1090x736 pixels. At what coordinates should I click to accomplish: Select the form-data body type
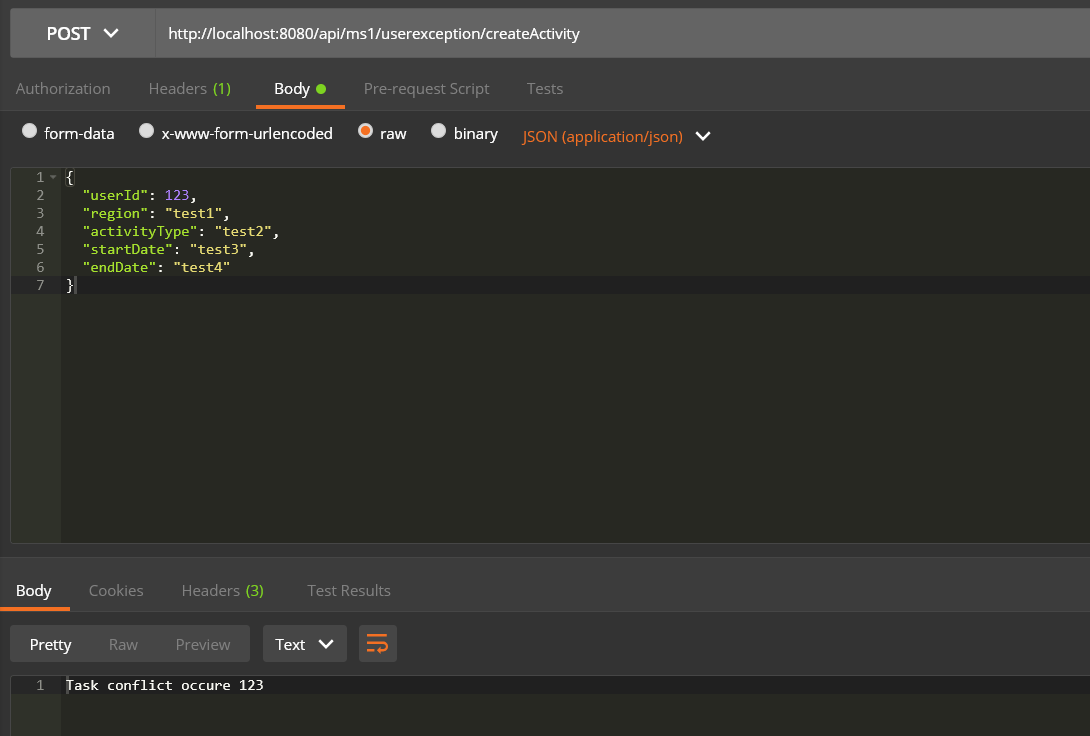coord(30,132)
